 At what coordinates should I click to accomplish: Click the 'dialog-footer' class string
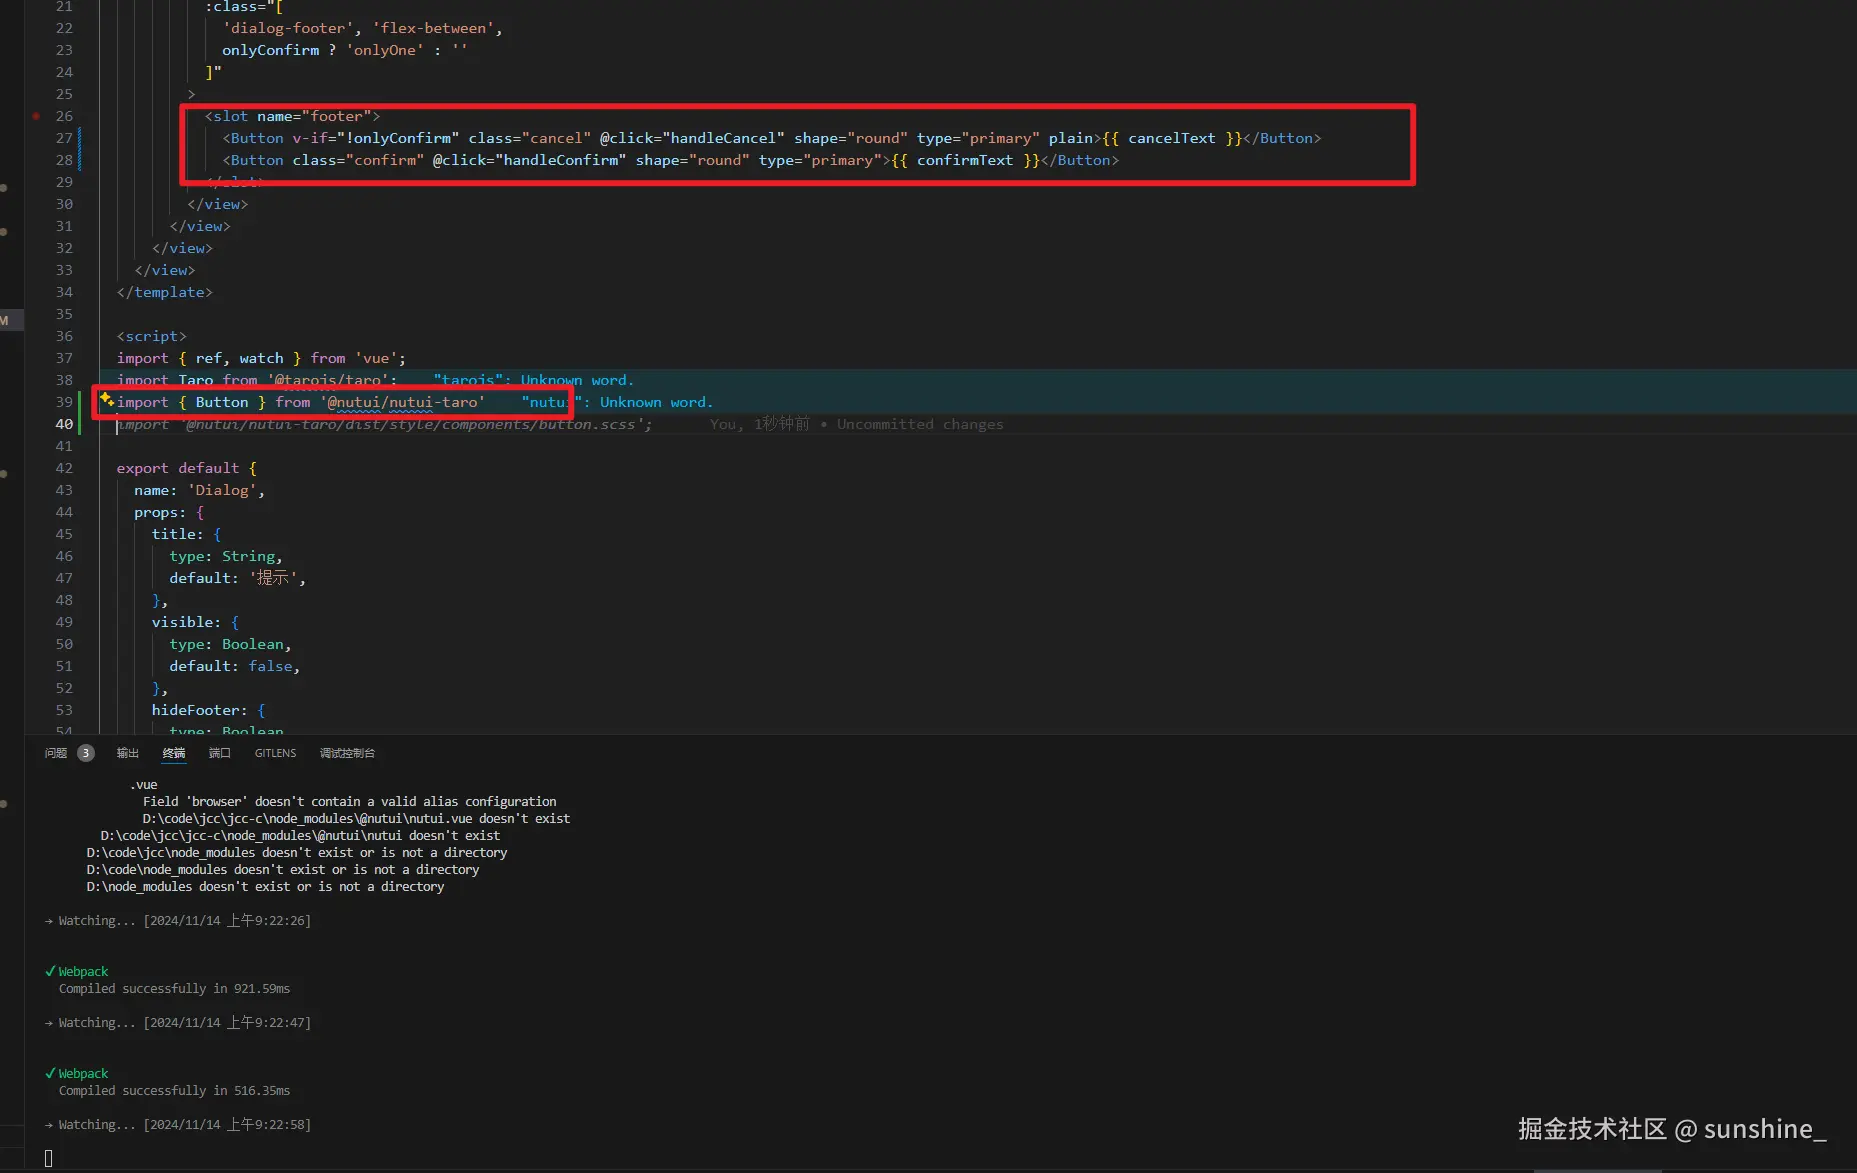click(288, 28)
